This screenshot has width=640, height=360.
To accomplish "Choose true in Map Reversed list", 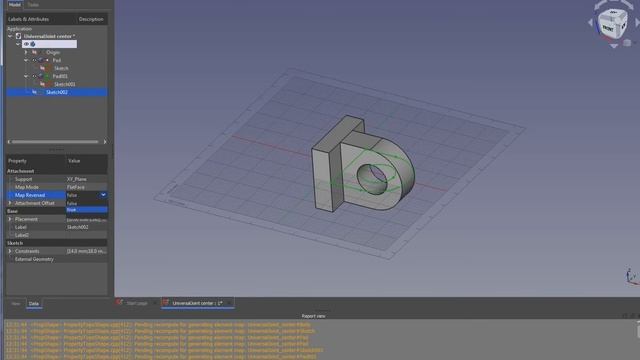I will (87, 210).
